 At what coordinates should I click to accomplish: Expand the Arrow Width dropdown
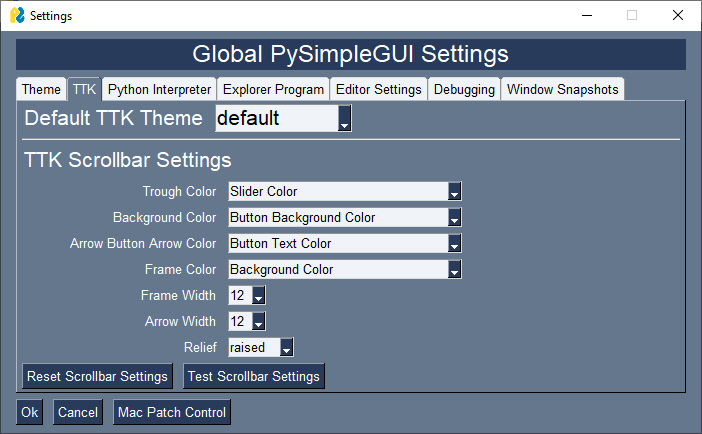click(259, 321)
